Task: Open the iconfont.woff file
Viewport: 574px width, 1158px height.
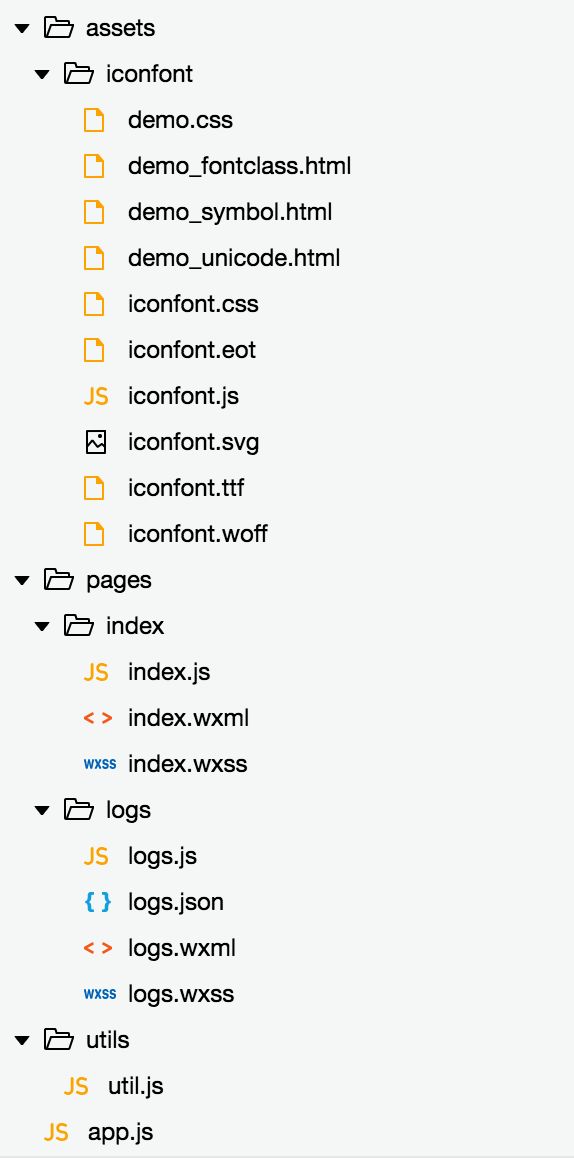Action: [x=198, y=533]
